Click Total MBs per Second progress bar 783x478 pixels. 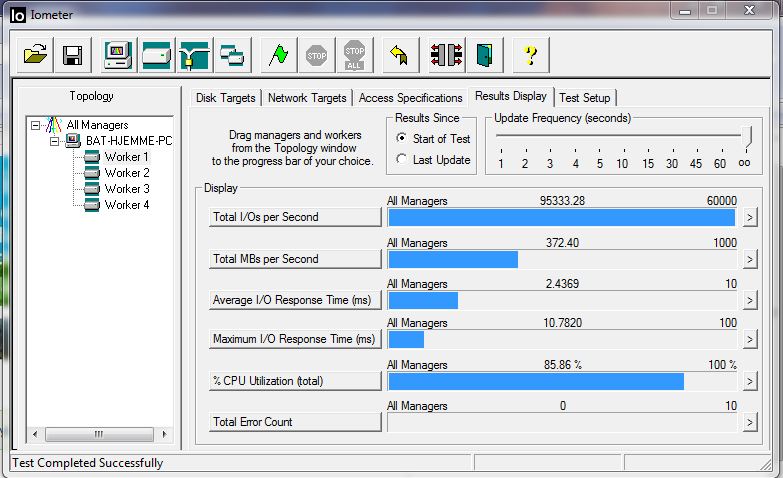(562, 259)
